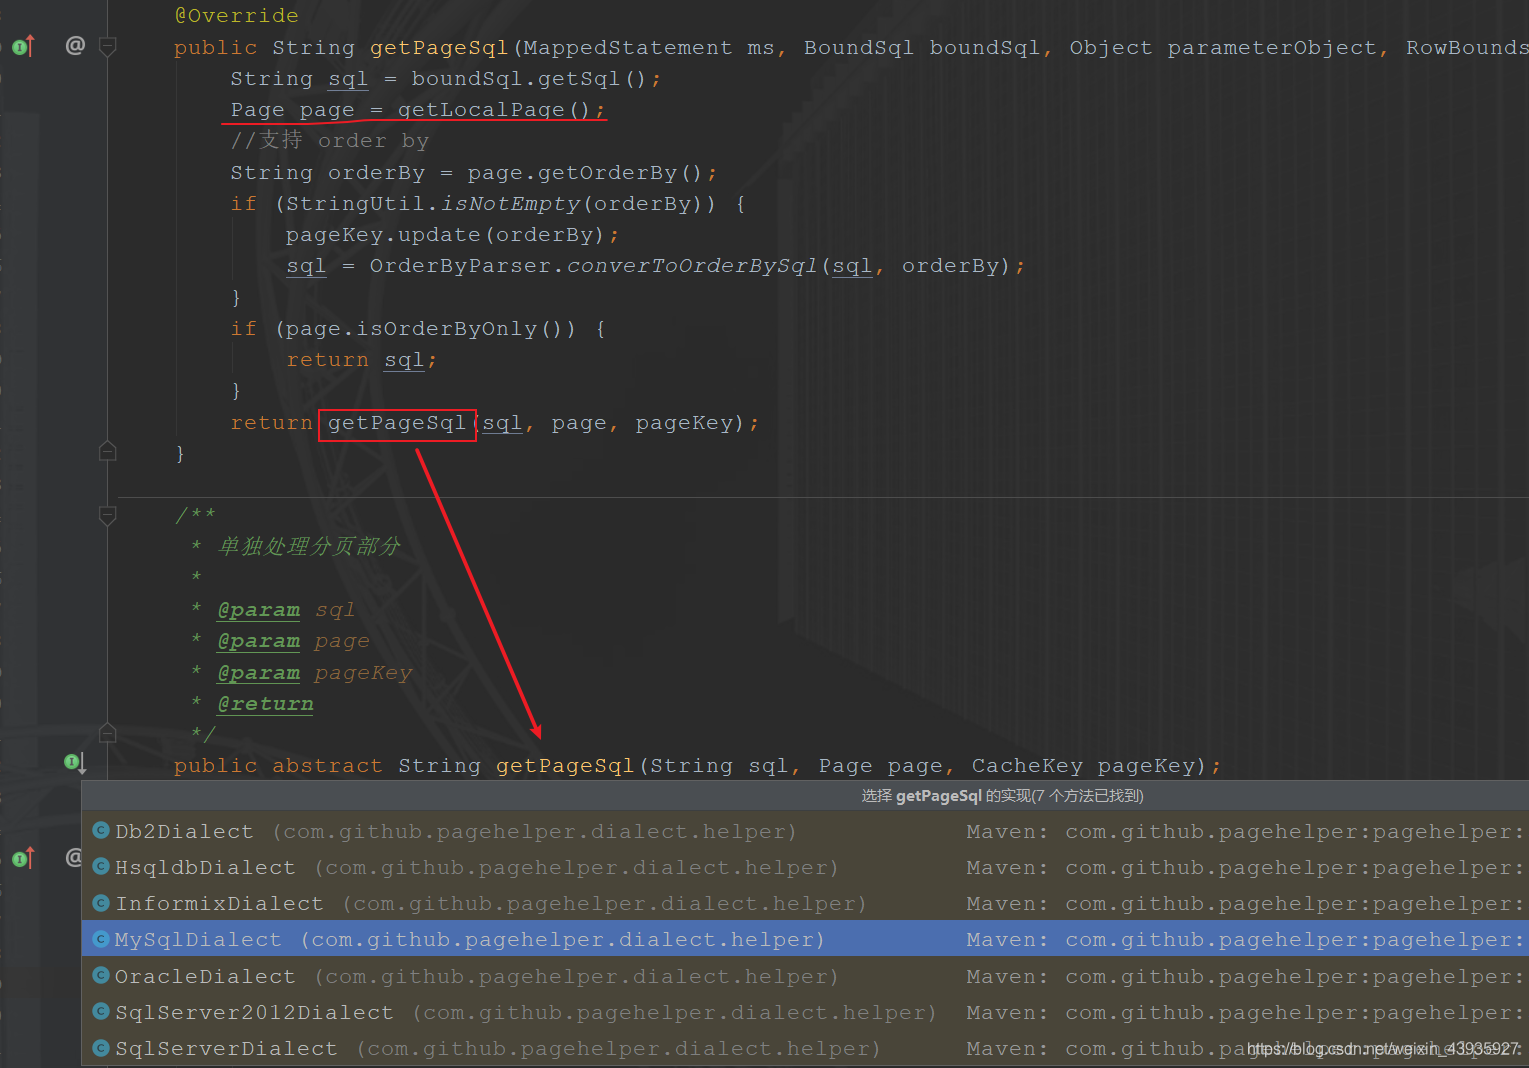The image size is (1529, 1068).
Task: Click fold end marker at Javadoc close
Action: coord(108,734)
